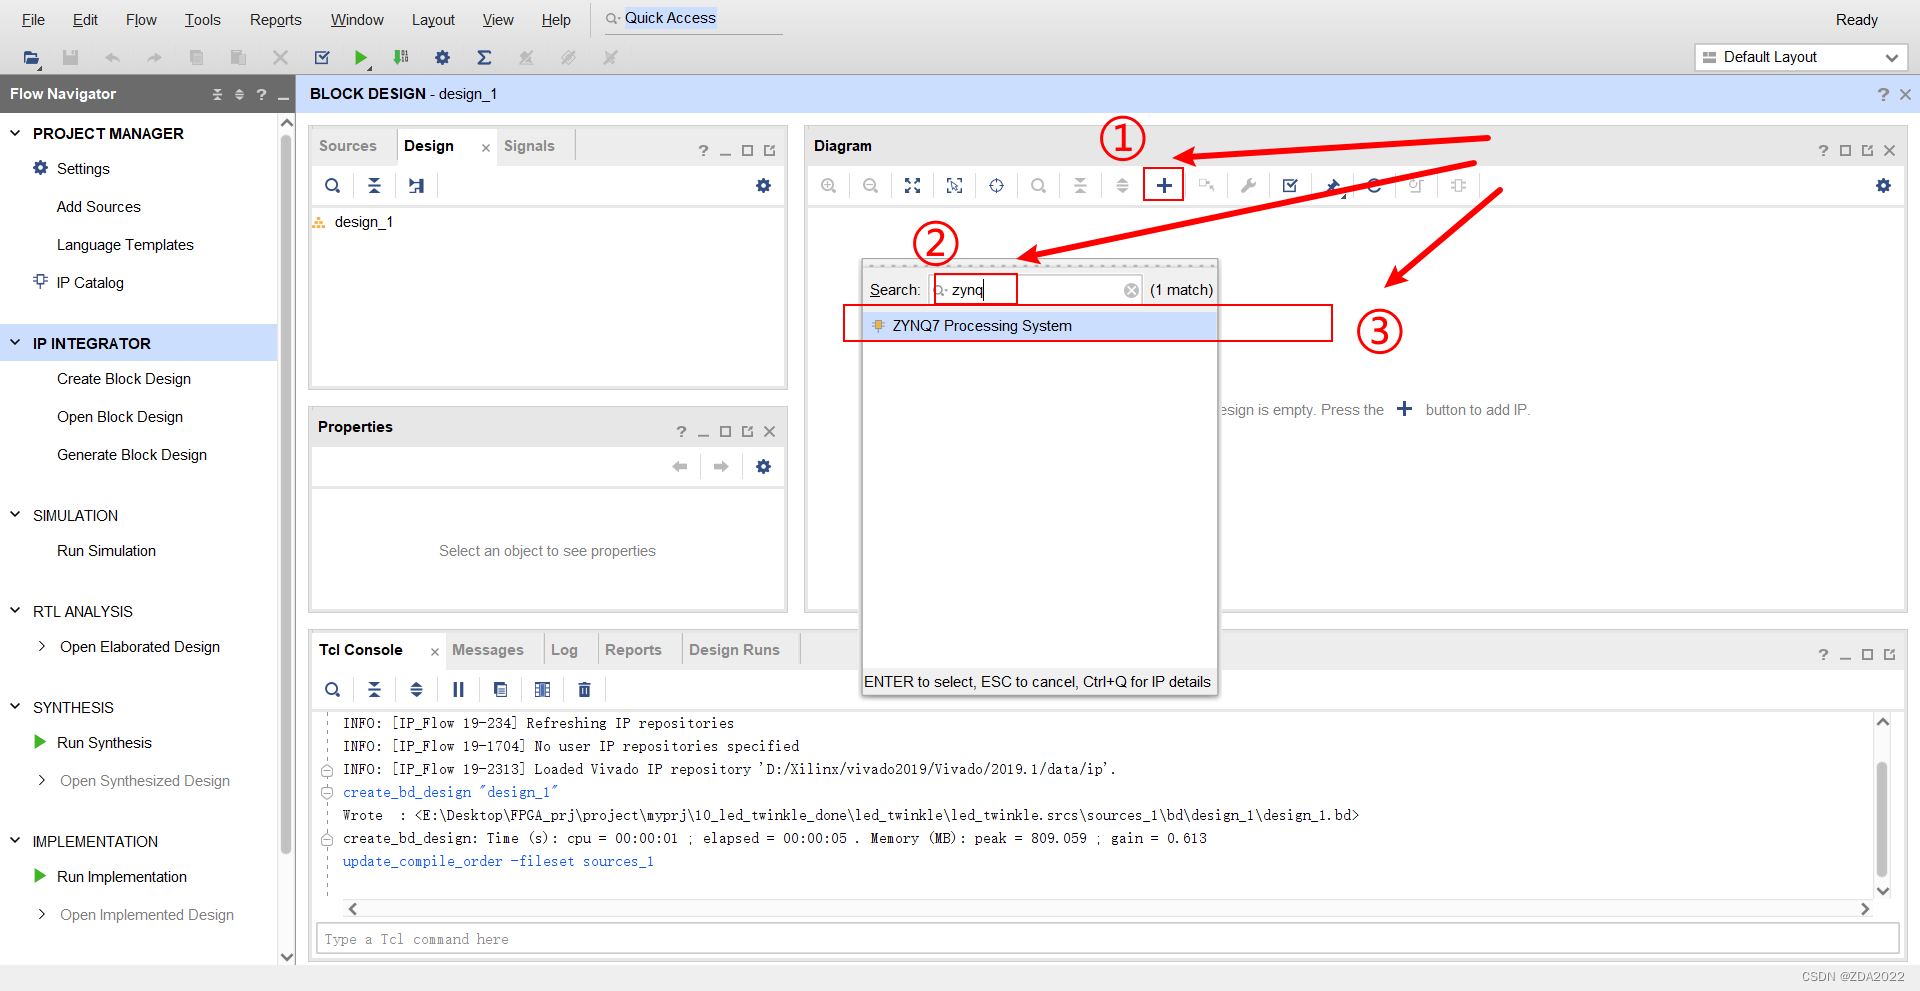Collapse IP INTEGRATOR section
This screenshot has width=1920, height=991.
coord(15,343)
